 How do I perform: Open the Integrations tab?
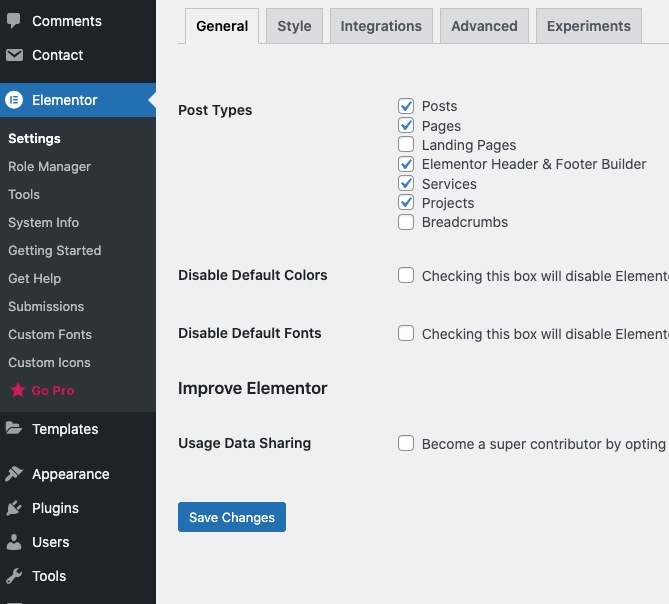[381, 26]
